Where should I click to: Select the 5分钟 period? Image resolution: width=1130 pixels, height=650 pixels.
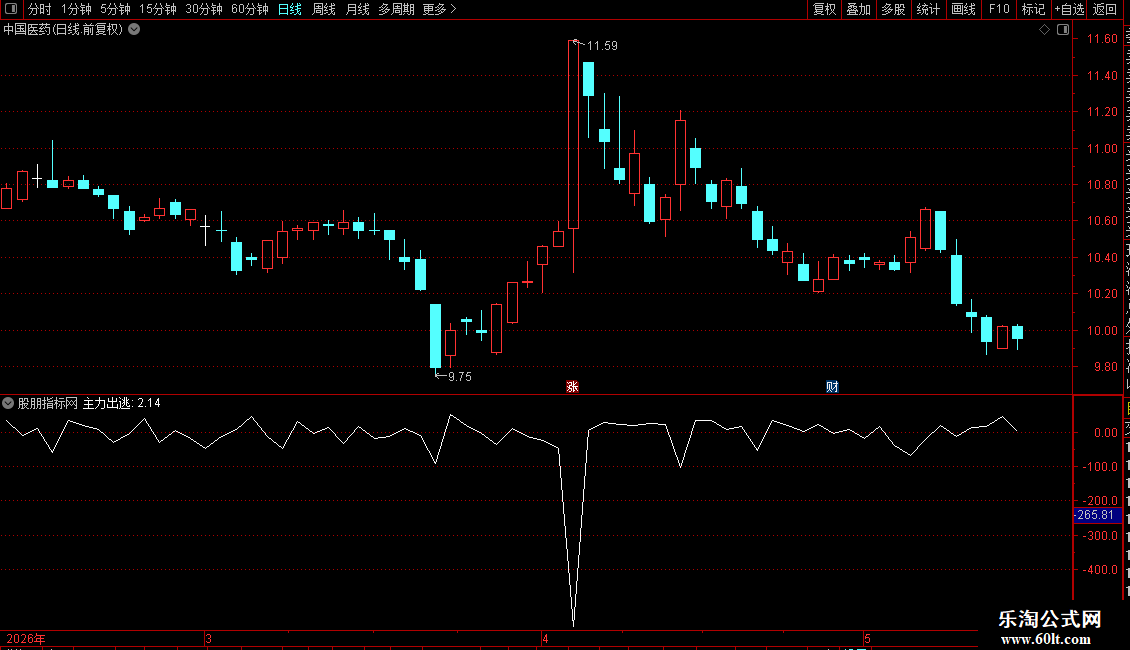click(x=115, y=9)
